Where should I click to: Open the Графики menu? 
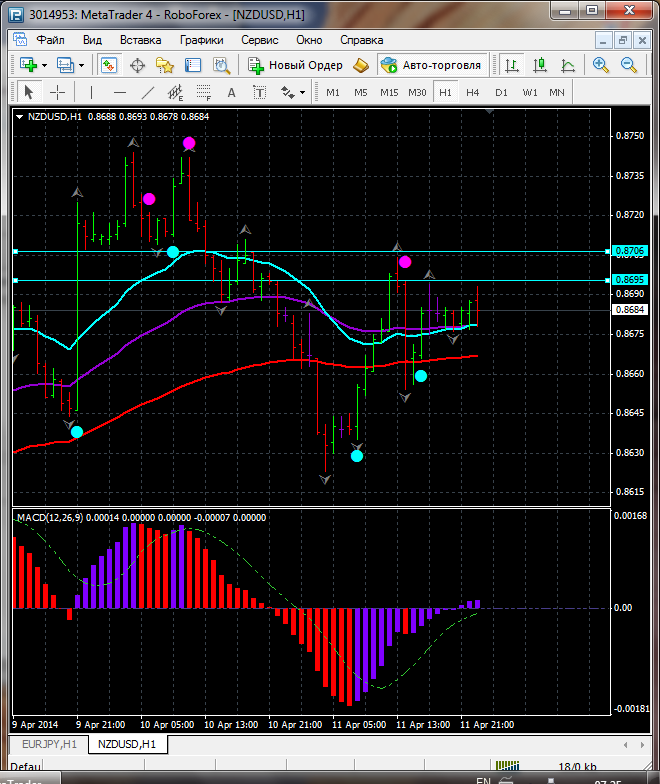(201, 40)
